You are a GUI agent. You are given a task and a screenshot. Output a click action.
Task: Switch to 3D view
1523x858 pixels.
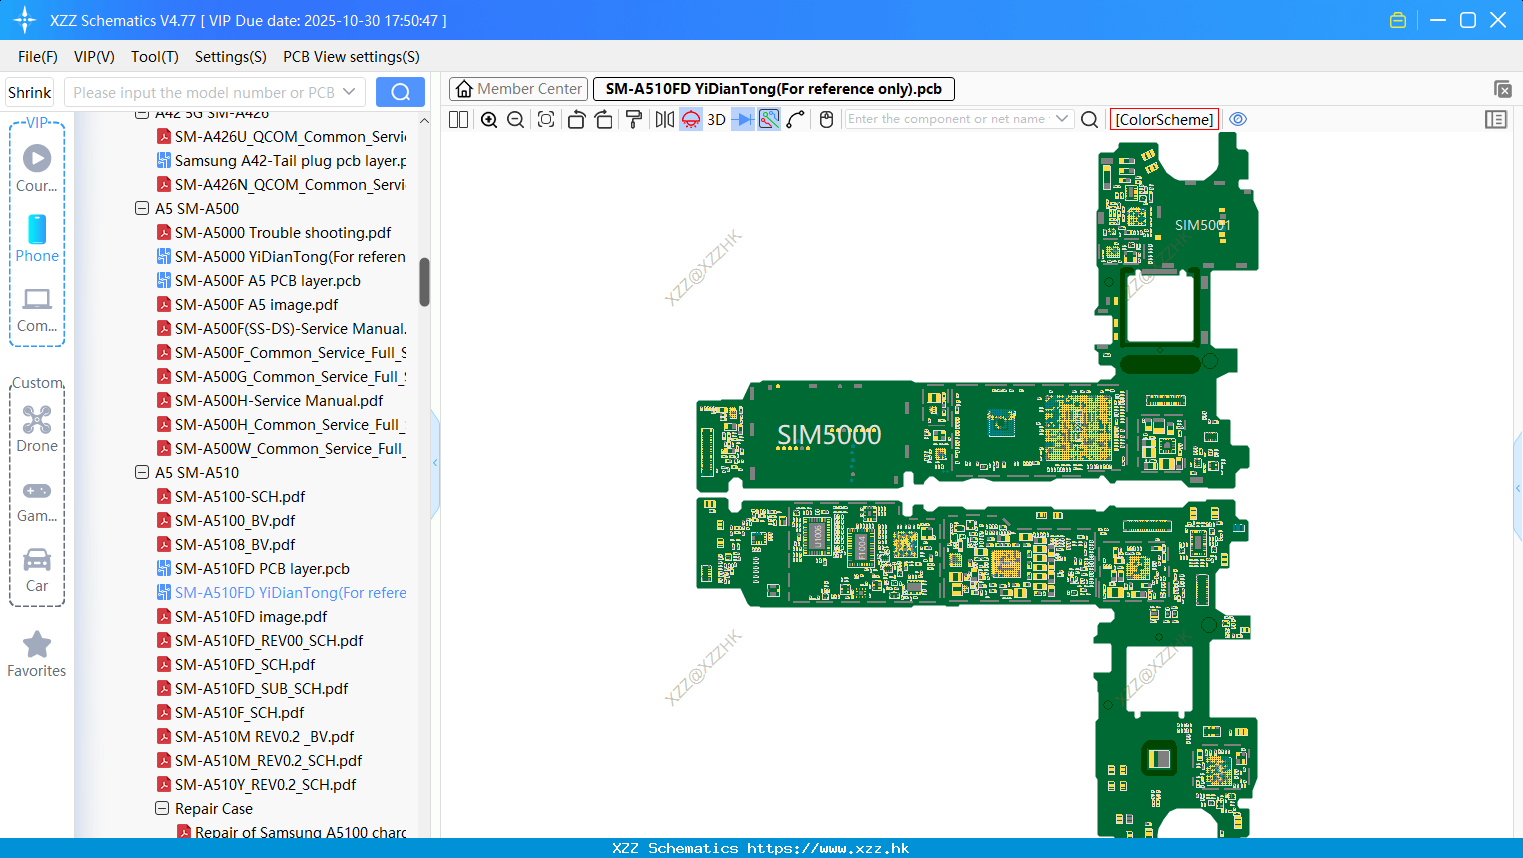coord(716,119)
